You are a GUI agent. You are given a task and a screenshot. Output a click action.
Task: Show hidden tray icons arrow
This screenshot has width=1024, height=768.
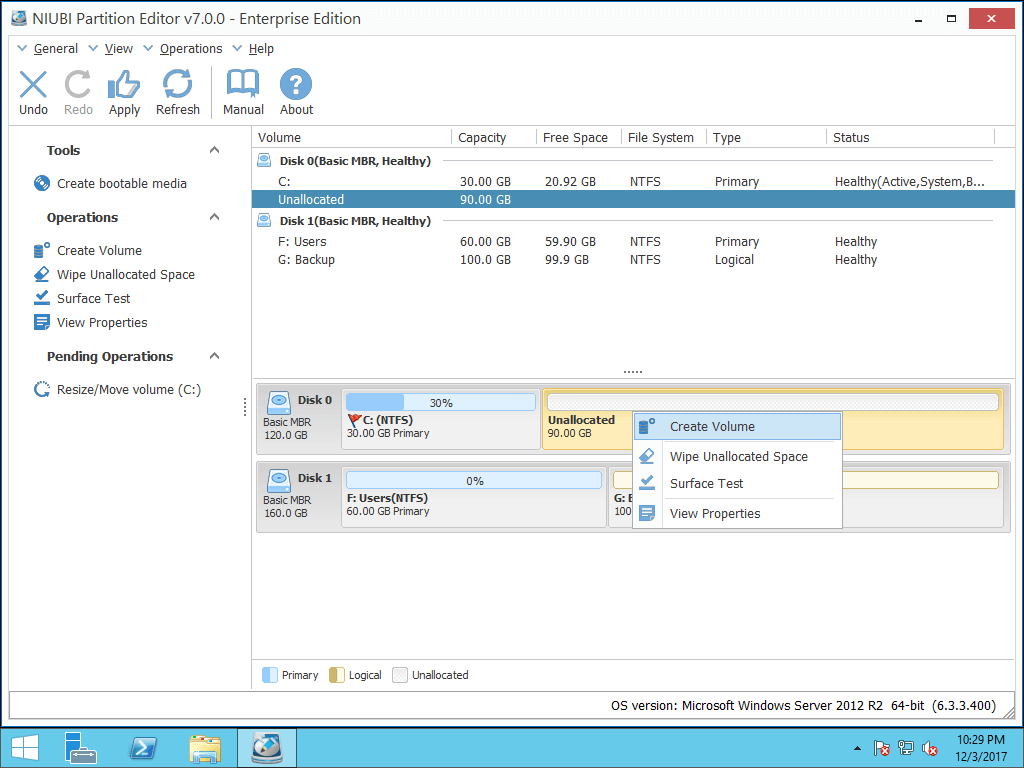point(857,748)
